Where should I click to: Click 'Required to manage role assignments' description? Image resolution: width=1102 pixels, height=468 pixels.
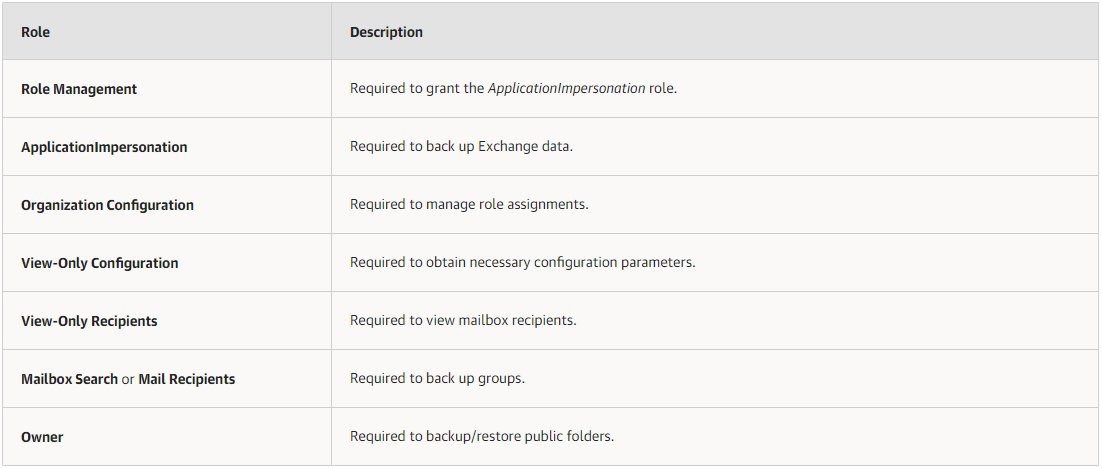469,205
